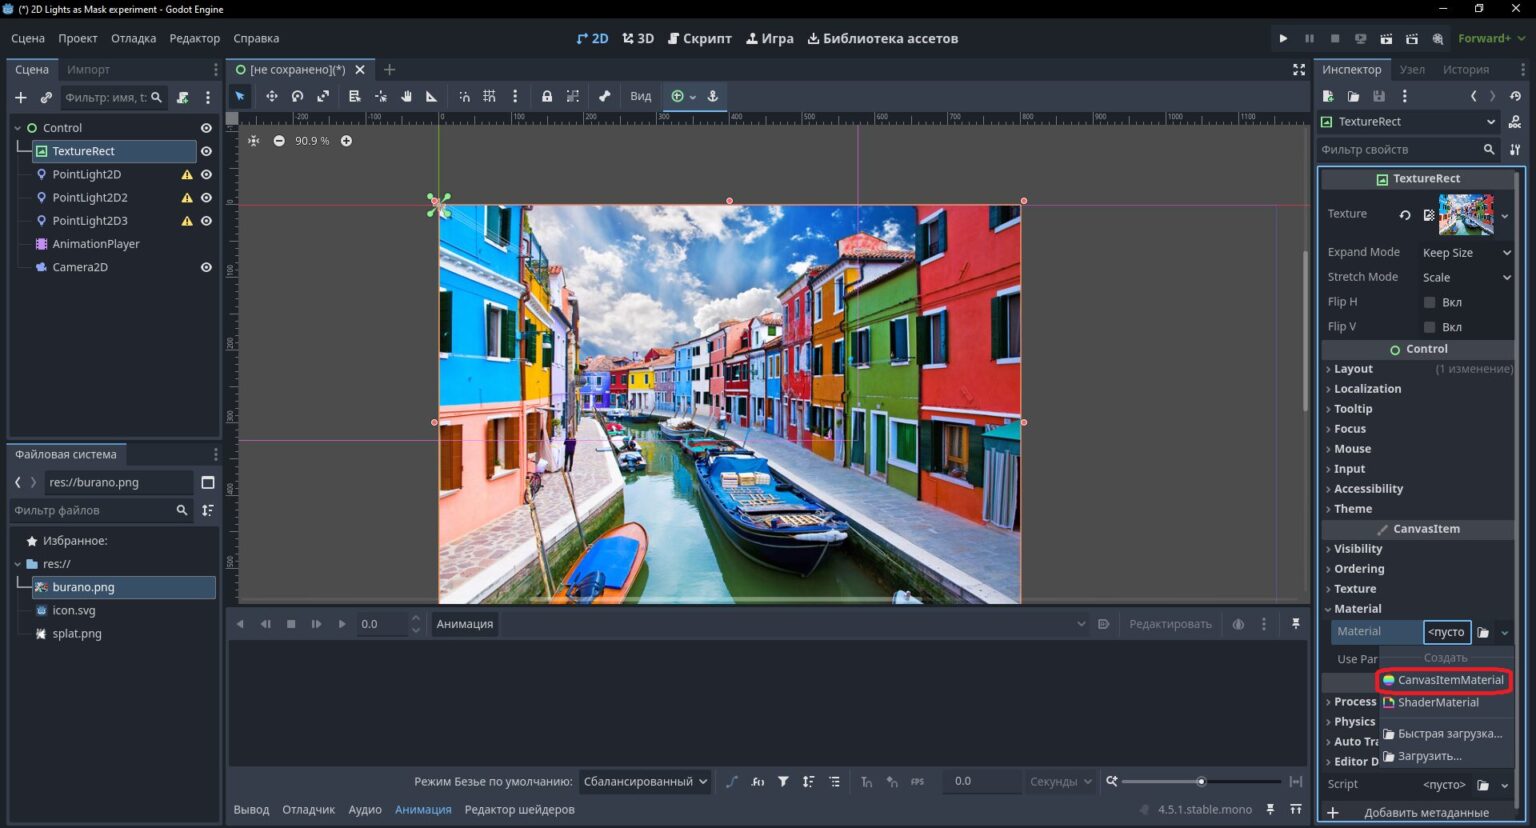
Task: Toggle visibility of PointLight2D node
Action: 206,174
